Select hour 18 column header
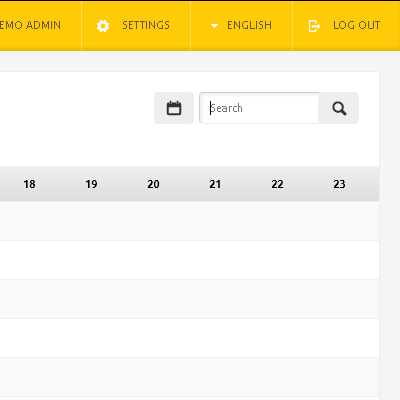400x400 pixels. click(x=29, y=184)
